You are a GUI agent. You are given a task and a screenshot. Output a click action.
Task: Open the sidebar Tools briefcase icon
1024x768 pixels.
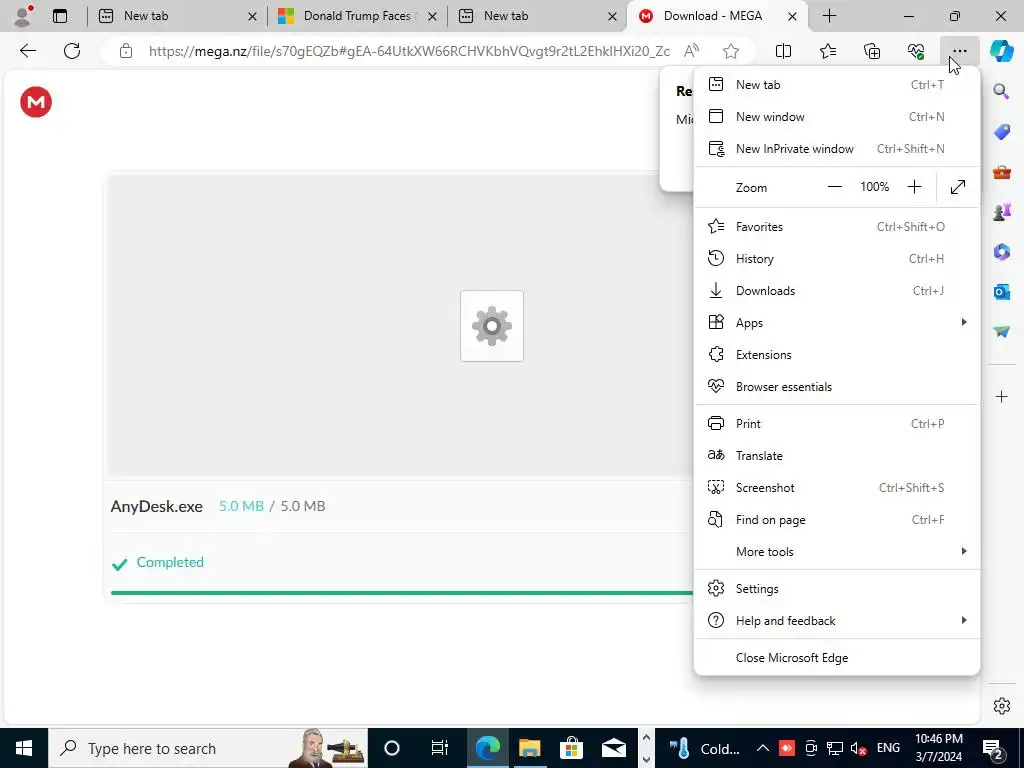pyautogui.click(x=1001, y=172)
